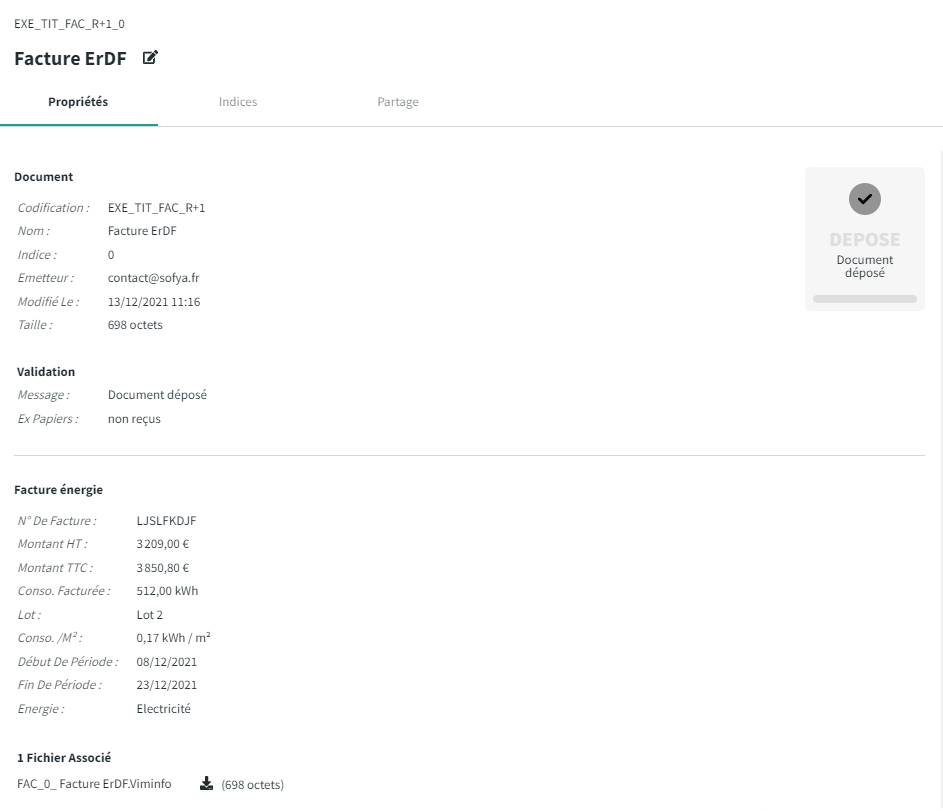Click the Montant HT value 3 209,00 €

[x=163, y=544]
